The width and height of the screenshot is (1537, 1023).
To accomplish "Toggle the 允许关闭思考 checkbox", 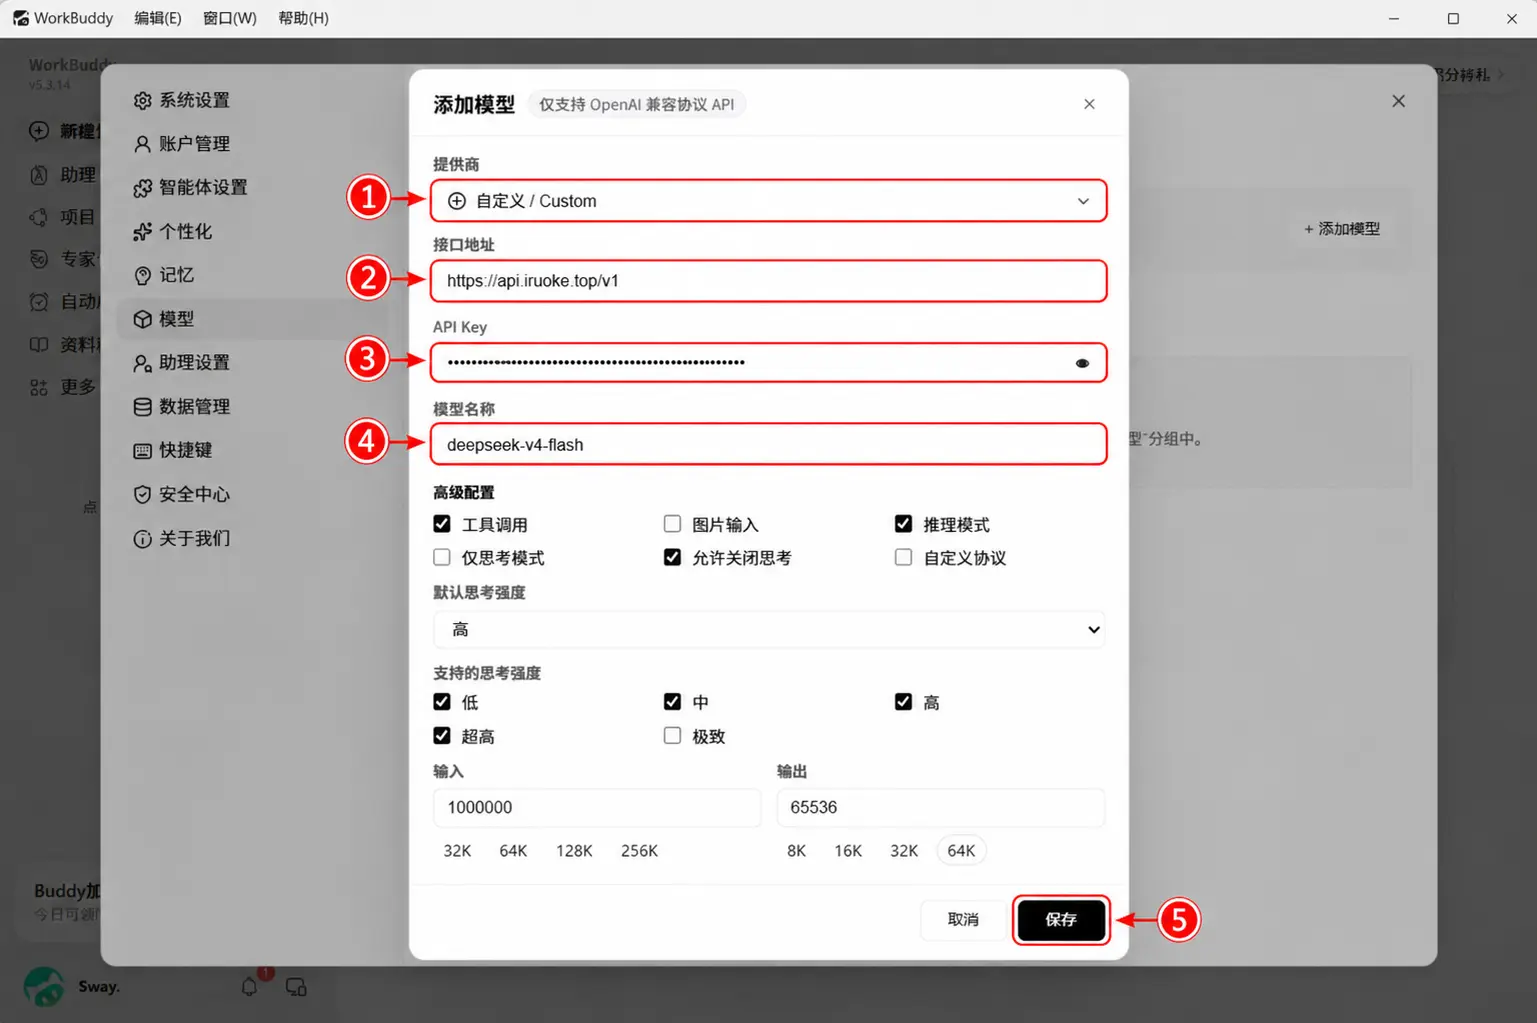I will [672, 557].
